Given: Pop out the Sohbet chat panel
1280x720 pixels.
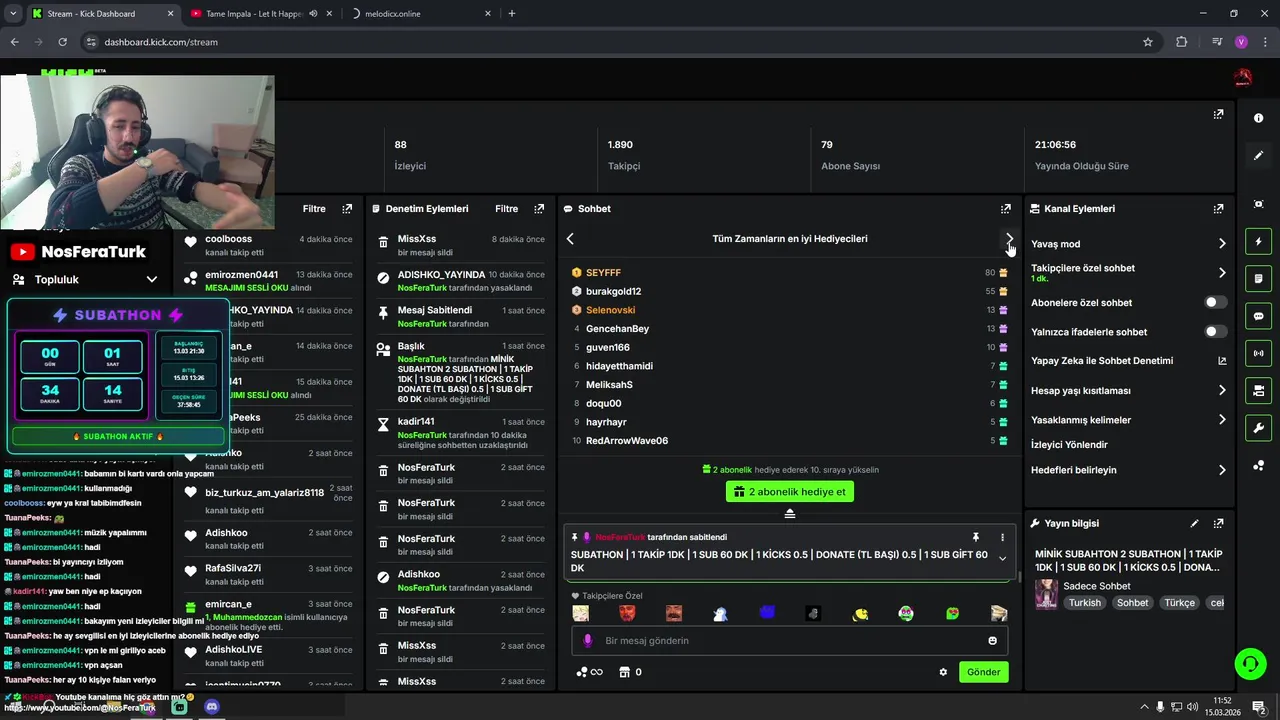Looking at the screenshot, I should coord(1006,209).
